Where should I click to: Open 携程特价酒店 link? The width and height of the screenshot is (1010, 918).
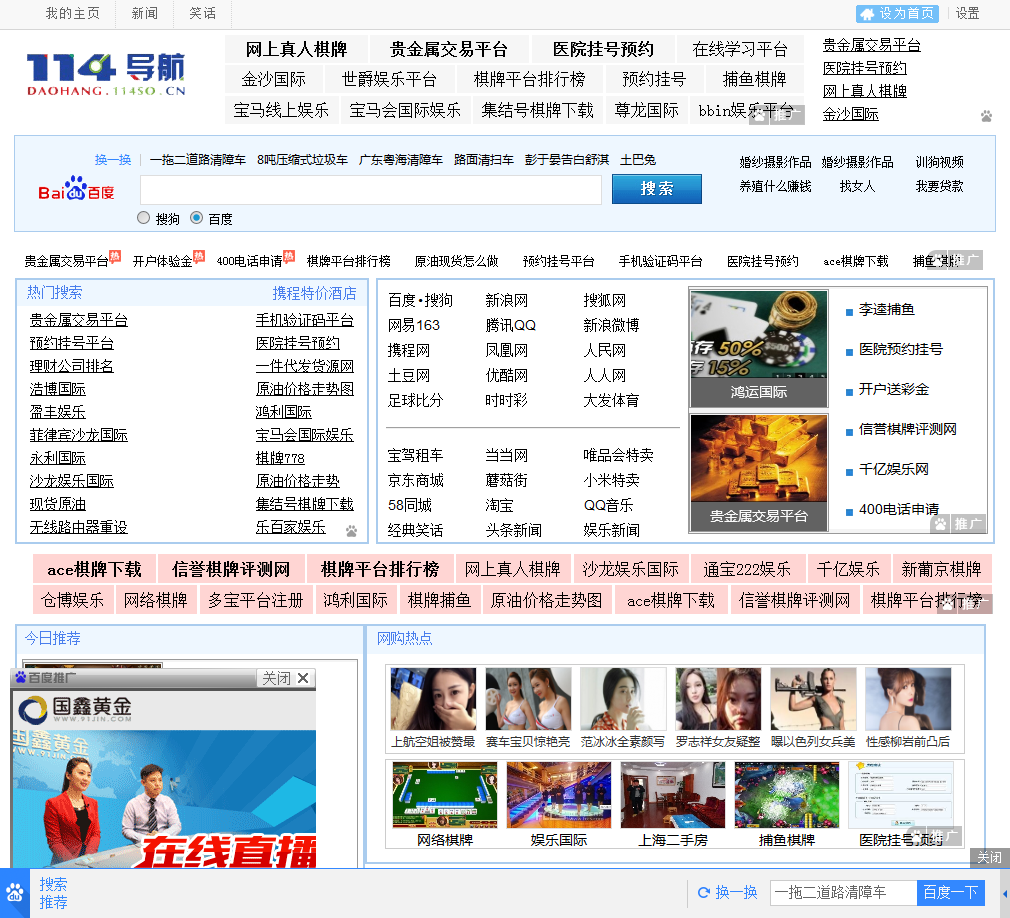pos(314,293)
